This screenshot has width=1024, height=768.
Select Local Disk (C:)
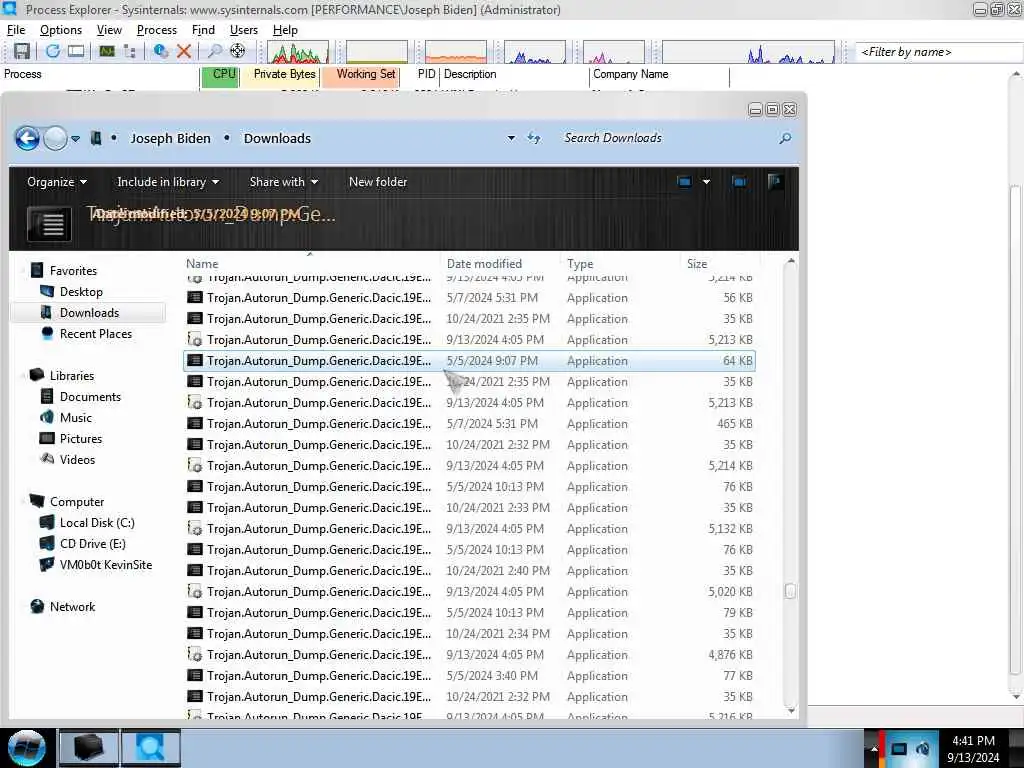[97, 523]
